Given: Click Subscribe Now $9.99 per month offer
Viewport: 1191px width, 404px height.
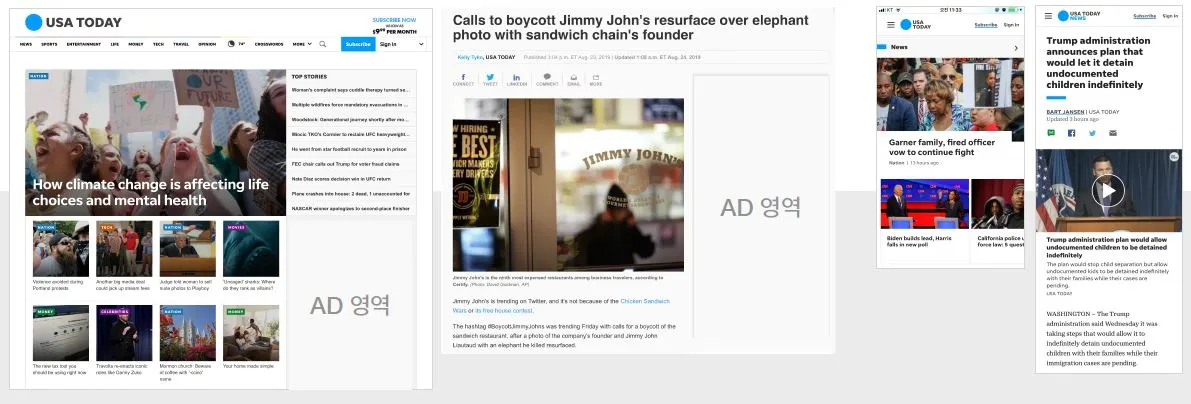Looking at the screenshot, I should click(x=394, y=25).
